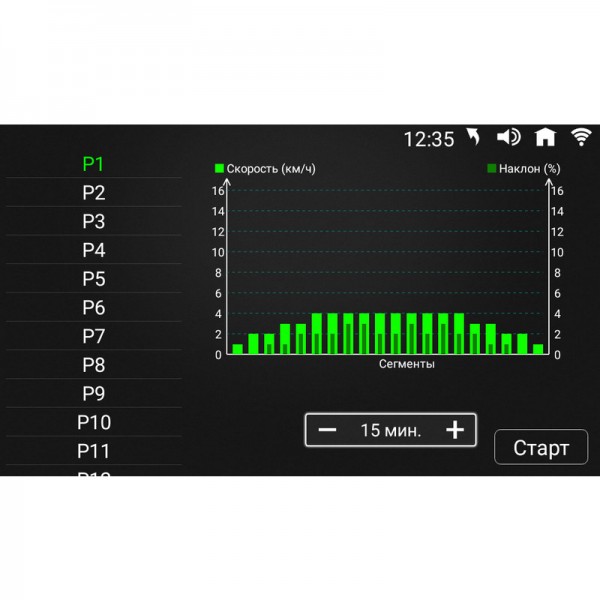Tap the back arrow icon in status bar

pyautogui.click(x=472, y=138)
